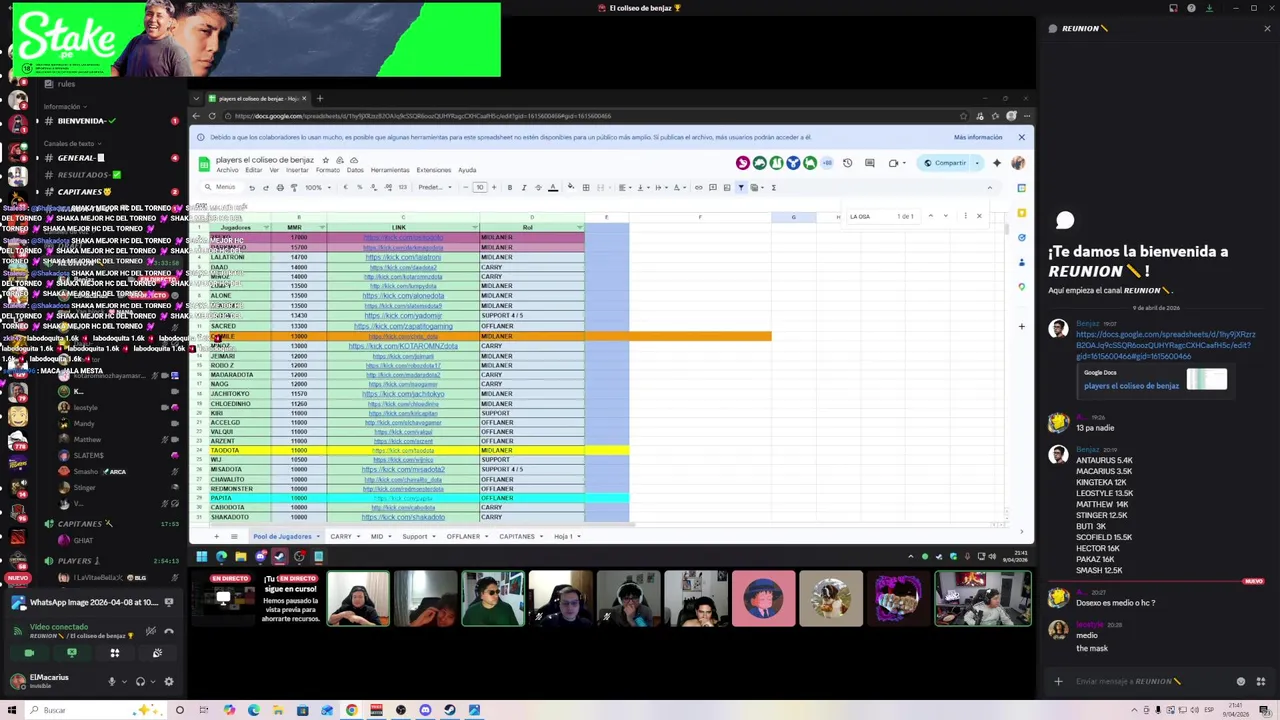Deafen with the headphones icon
Image resolution: width=1280 pixels, height=720 pixels.
pos(140,682)
